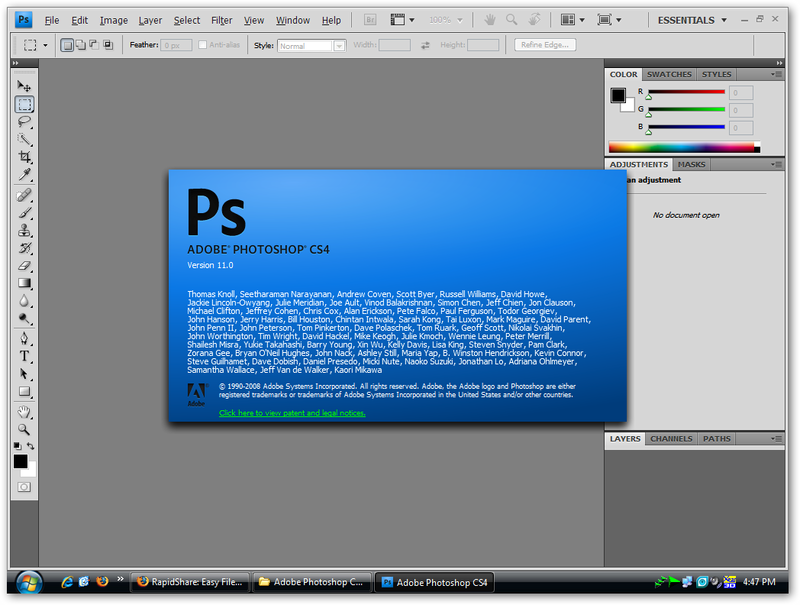Viewport: 800px width, 605px height.
Task: Reset default foreground and background colors
Action: tap(17, 446)
